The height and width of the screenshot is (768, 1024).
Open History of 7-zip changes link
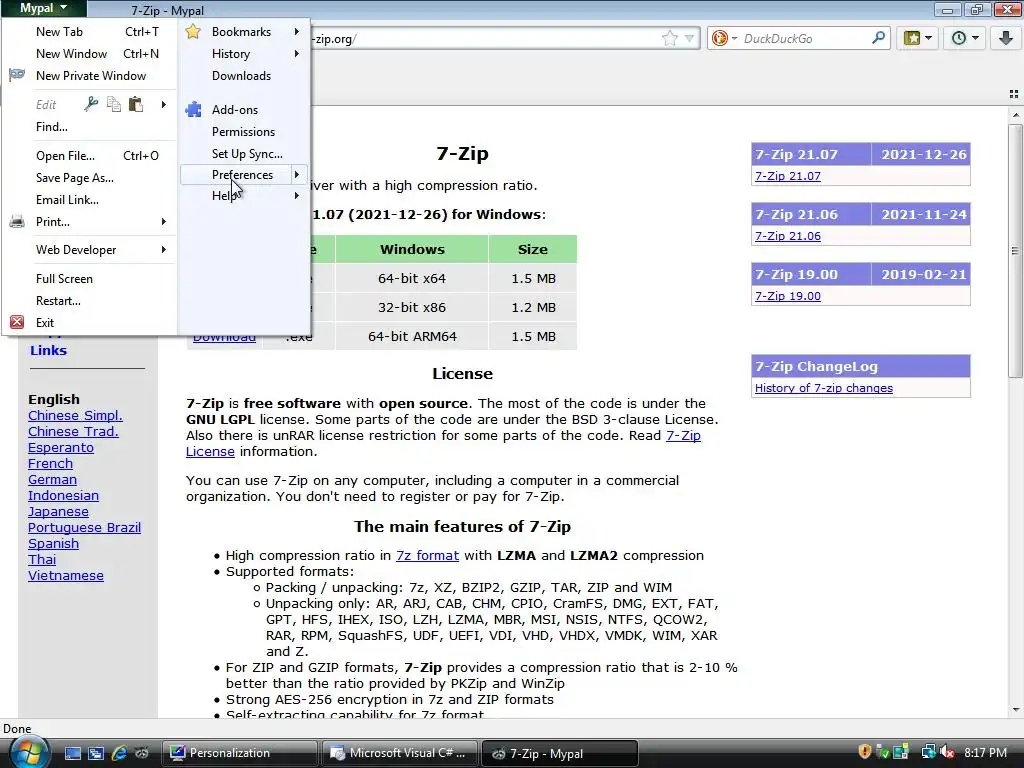[824, 388]
